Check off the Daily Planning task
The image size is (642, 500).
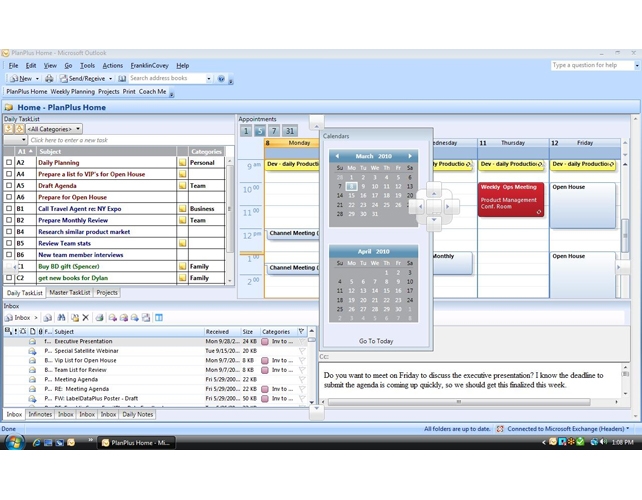pyautogui.click(x=9, y=163)
